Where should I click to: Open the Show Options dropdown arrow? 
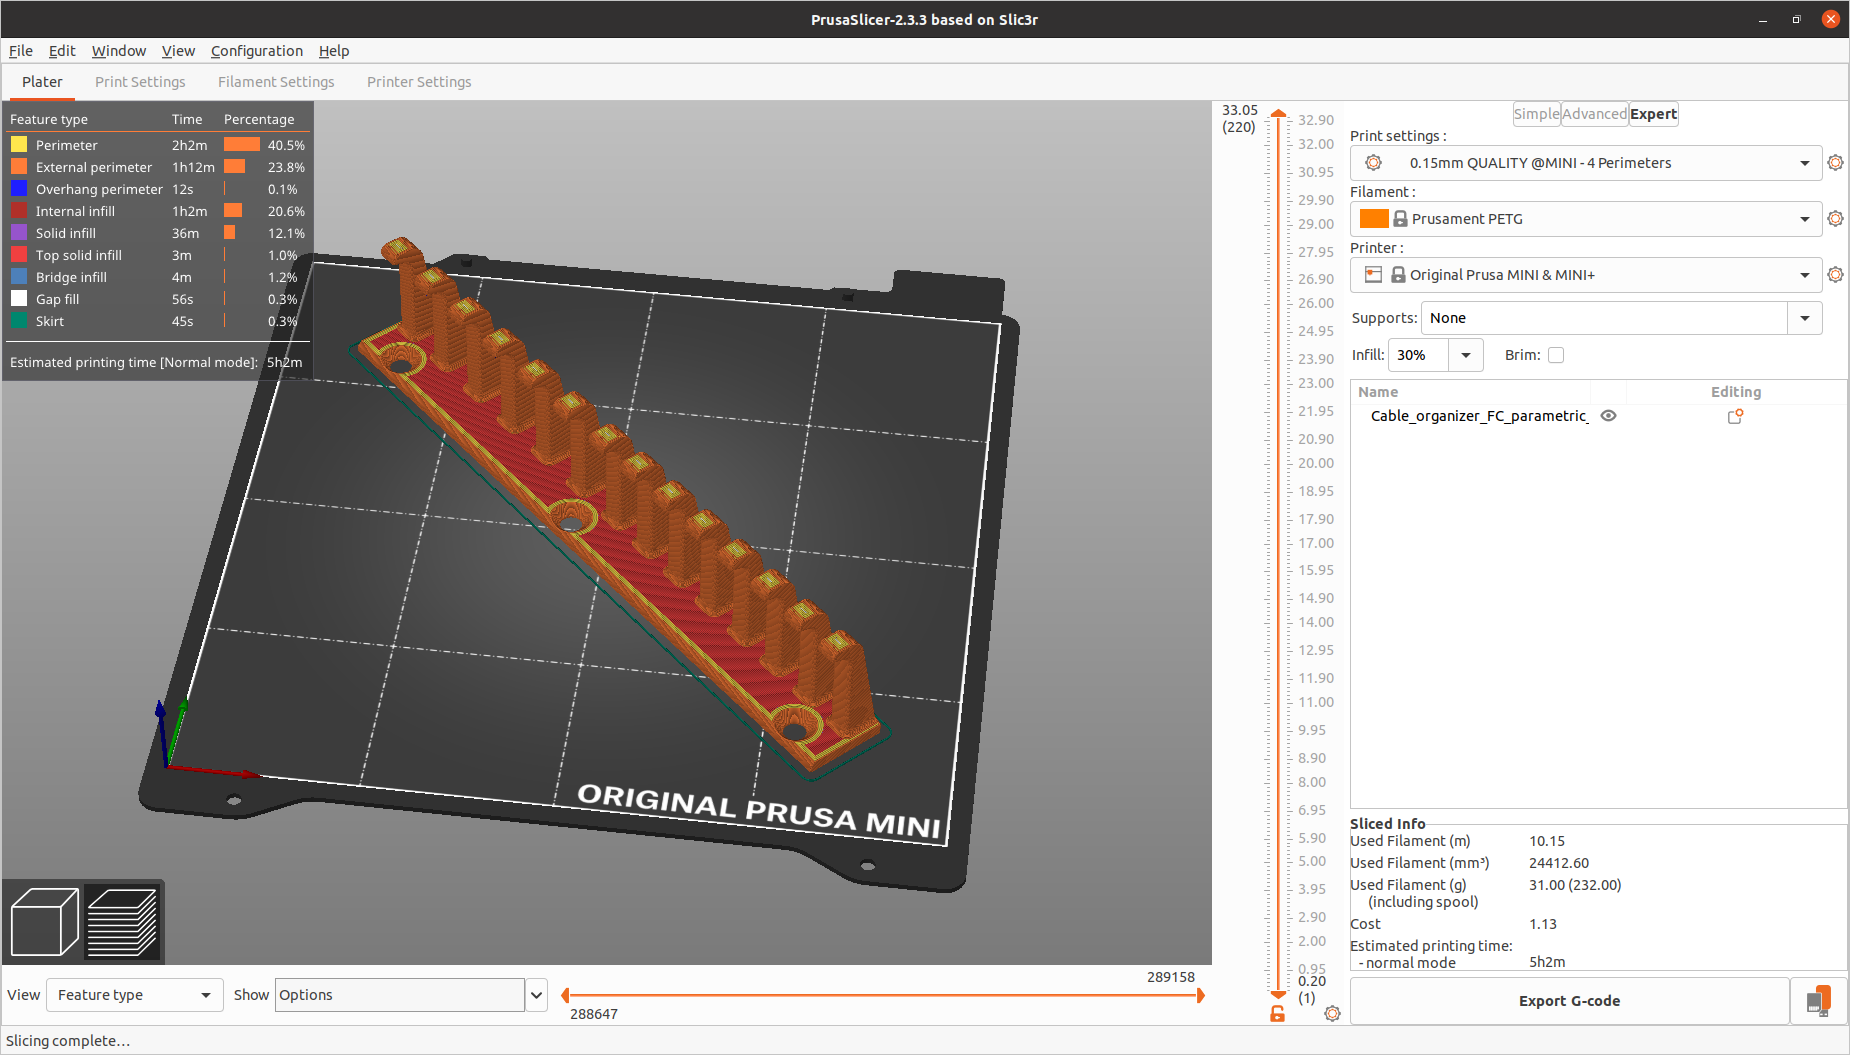point(537,995)
